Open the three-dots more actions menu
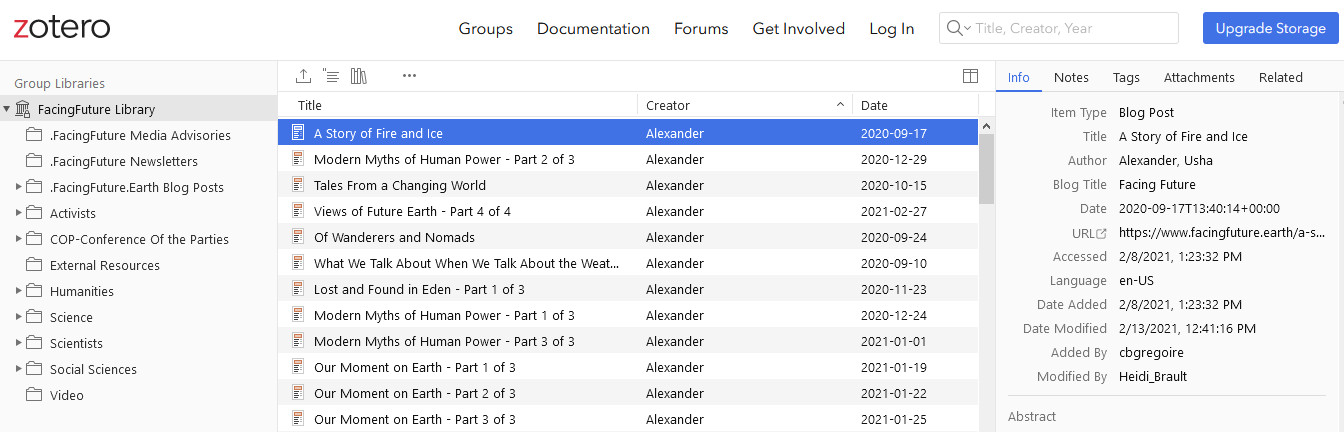Image resolution: width=1344 pixels, height=432 pixels. (409, 76)
